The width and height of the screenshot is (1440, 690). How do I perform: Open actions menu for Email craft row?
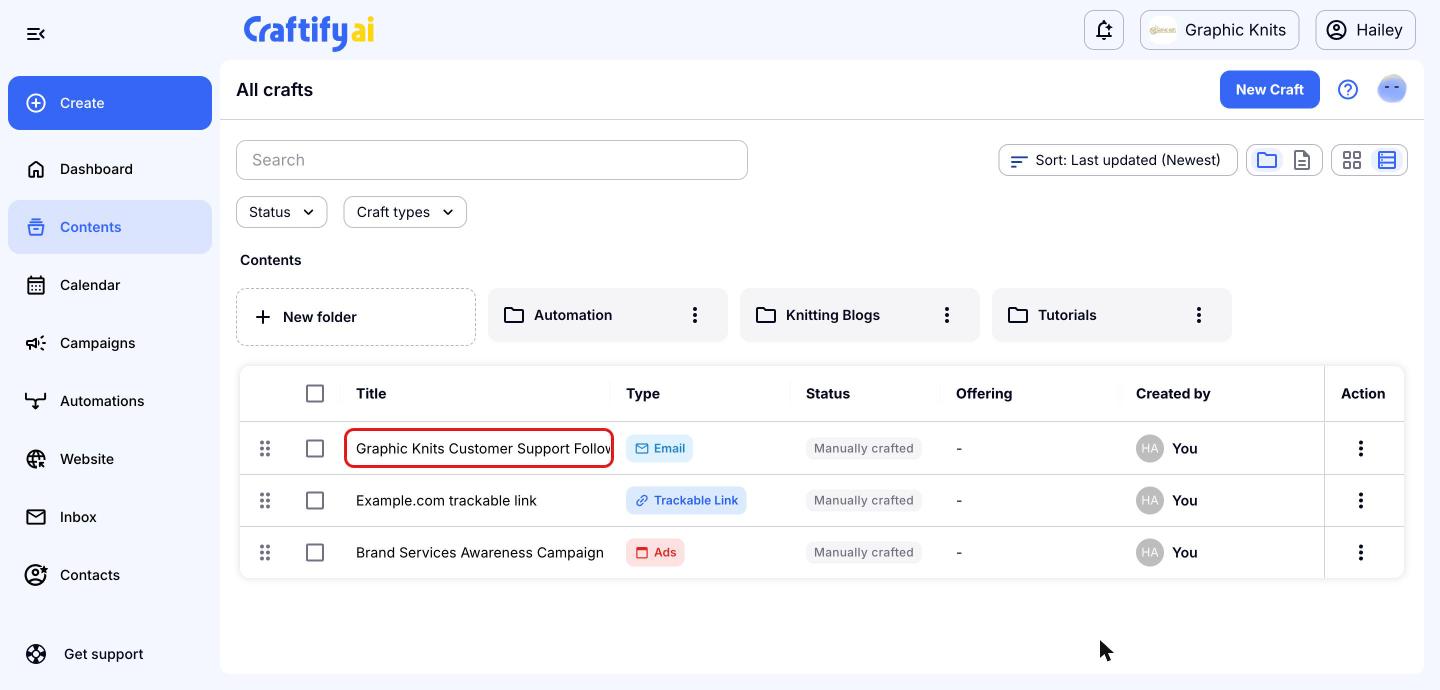tap(1361, 448)
